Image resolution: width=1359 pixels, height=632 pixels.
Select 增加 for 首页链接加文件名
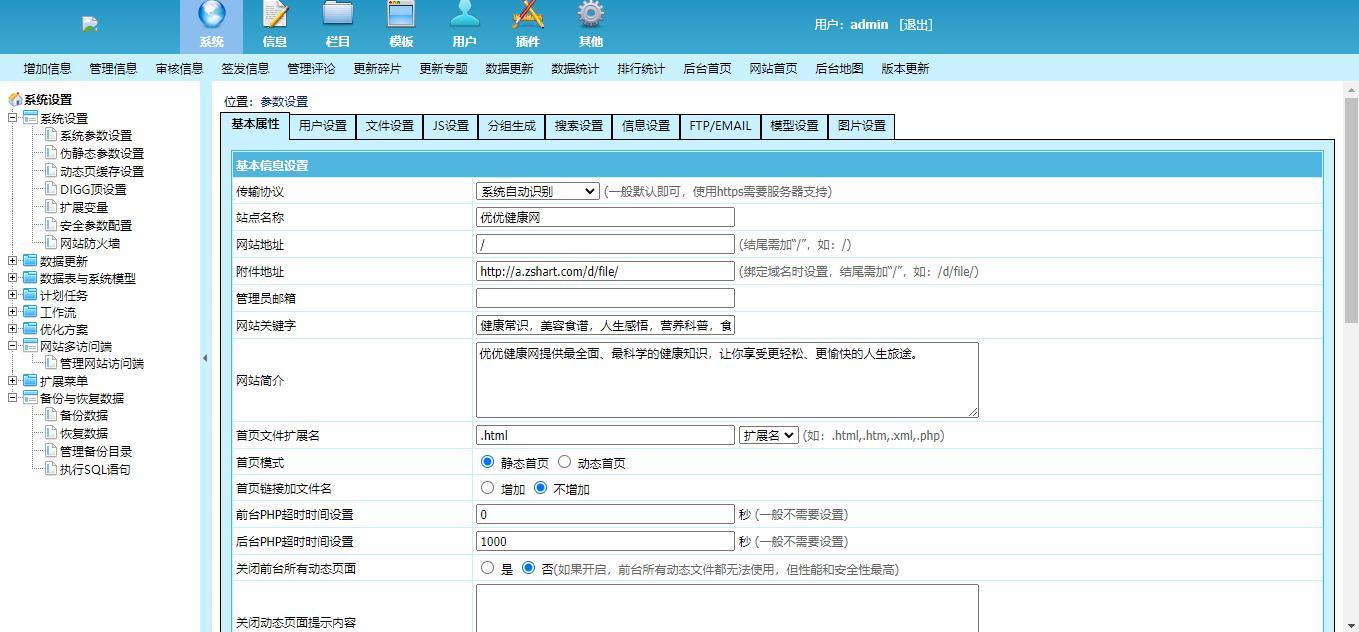click(x=488, y=488)
